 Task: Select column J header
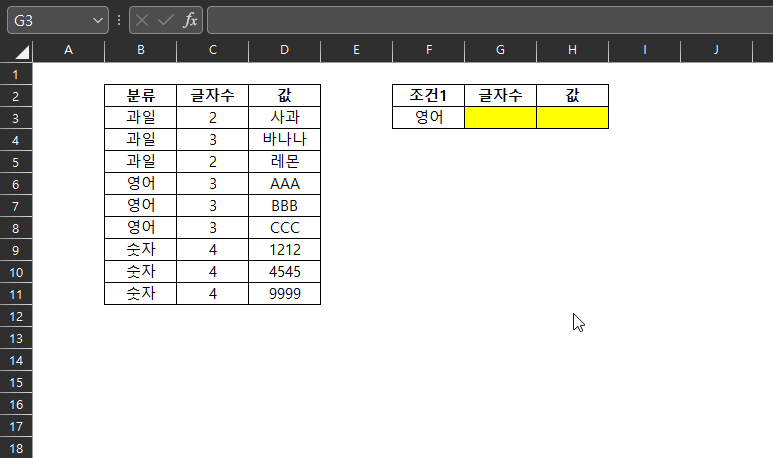pos(716,50)
